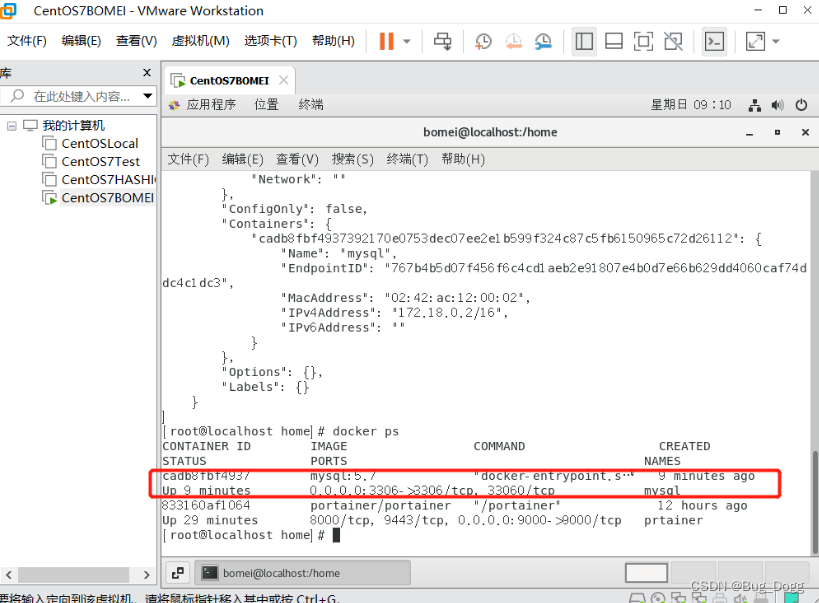This screenshot has width=819, height=603.
Task: Open the guest volume icon
Action: click(777, 105)
